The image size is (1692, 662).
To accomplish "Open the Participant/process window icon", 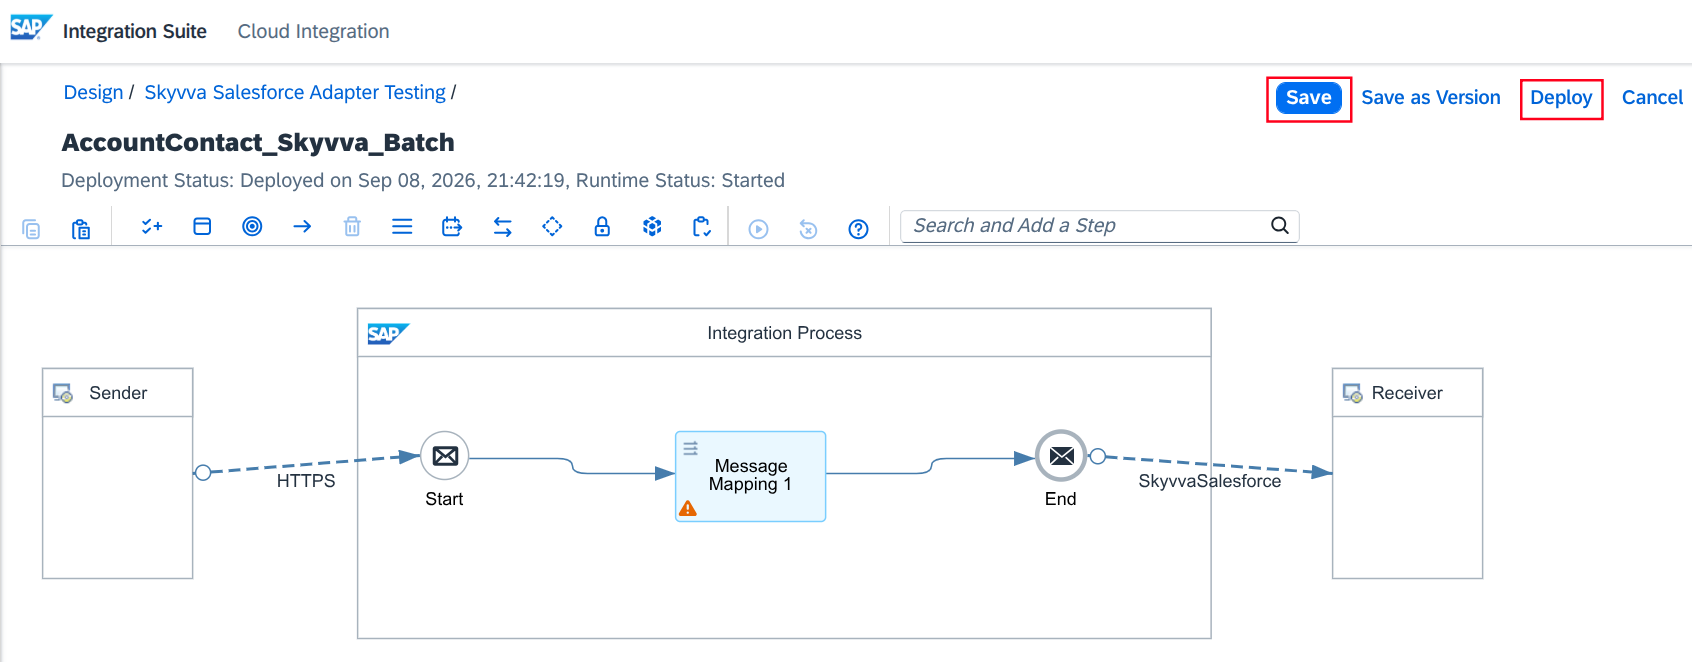I will pyautogui.click(x=202, y=227).
